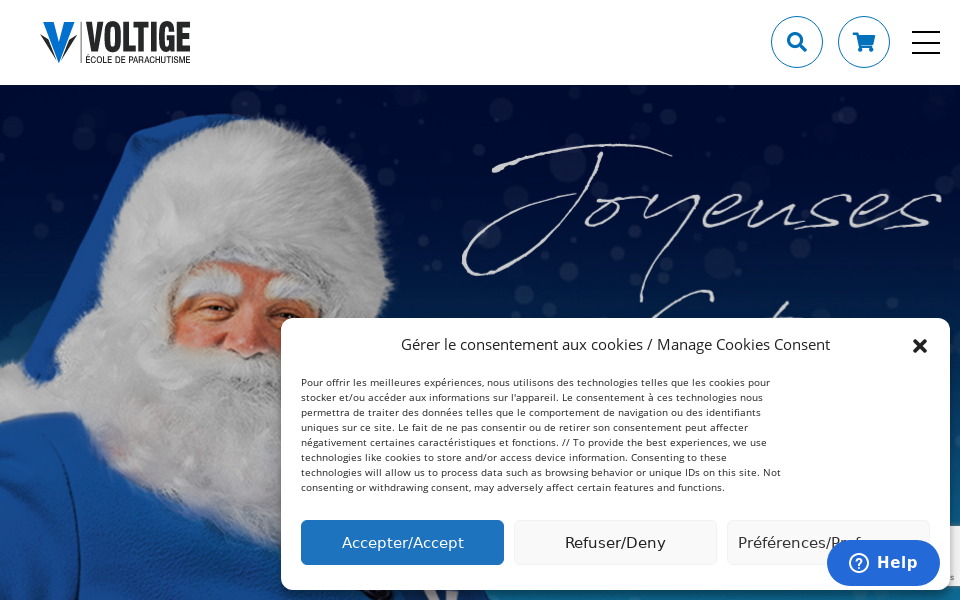The height and width of the screenshot is (600, 960).
Task: Click the École de Parachutisme tagline
Action: point(138,59)
